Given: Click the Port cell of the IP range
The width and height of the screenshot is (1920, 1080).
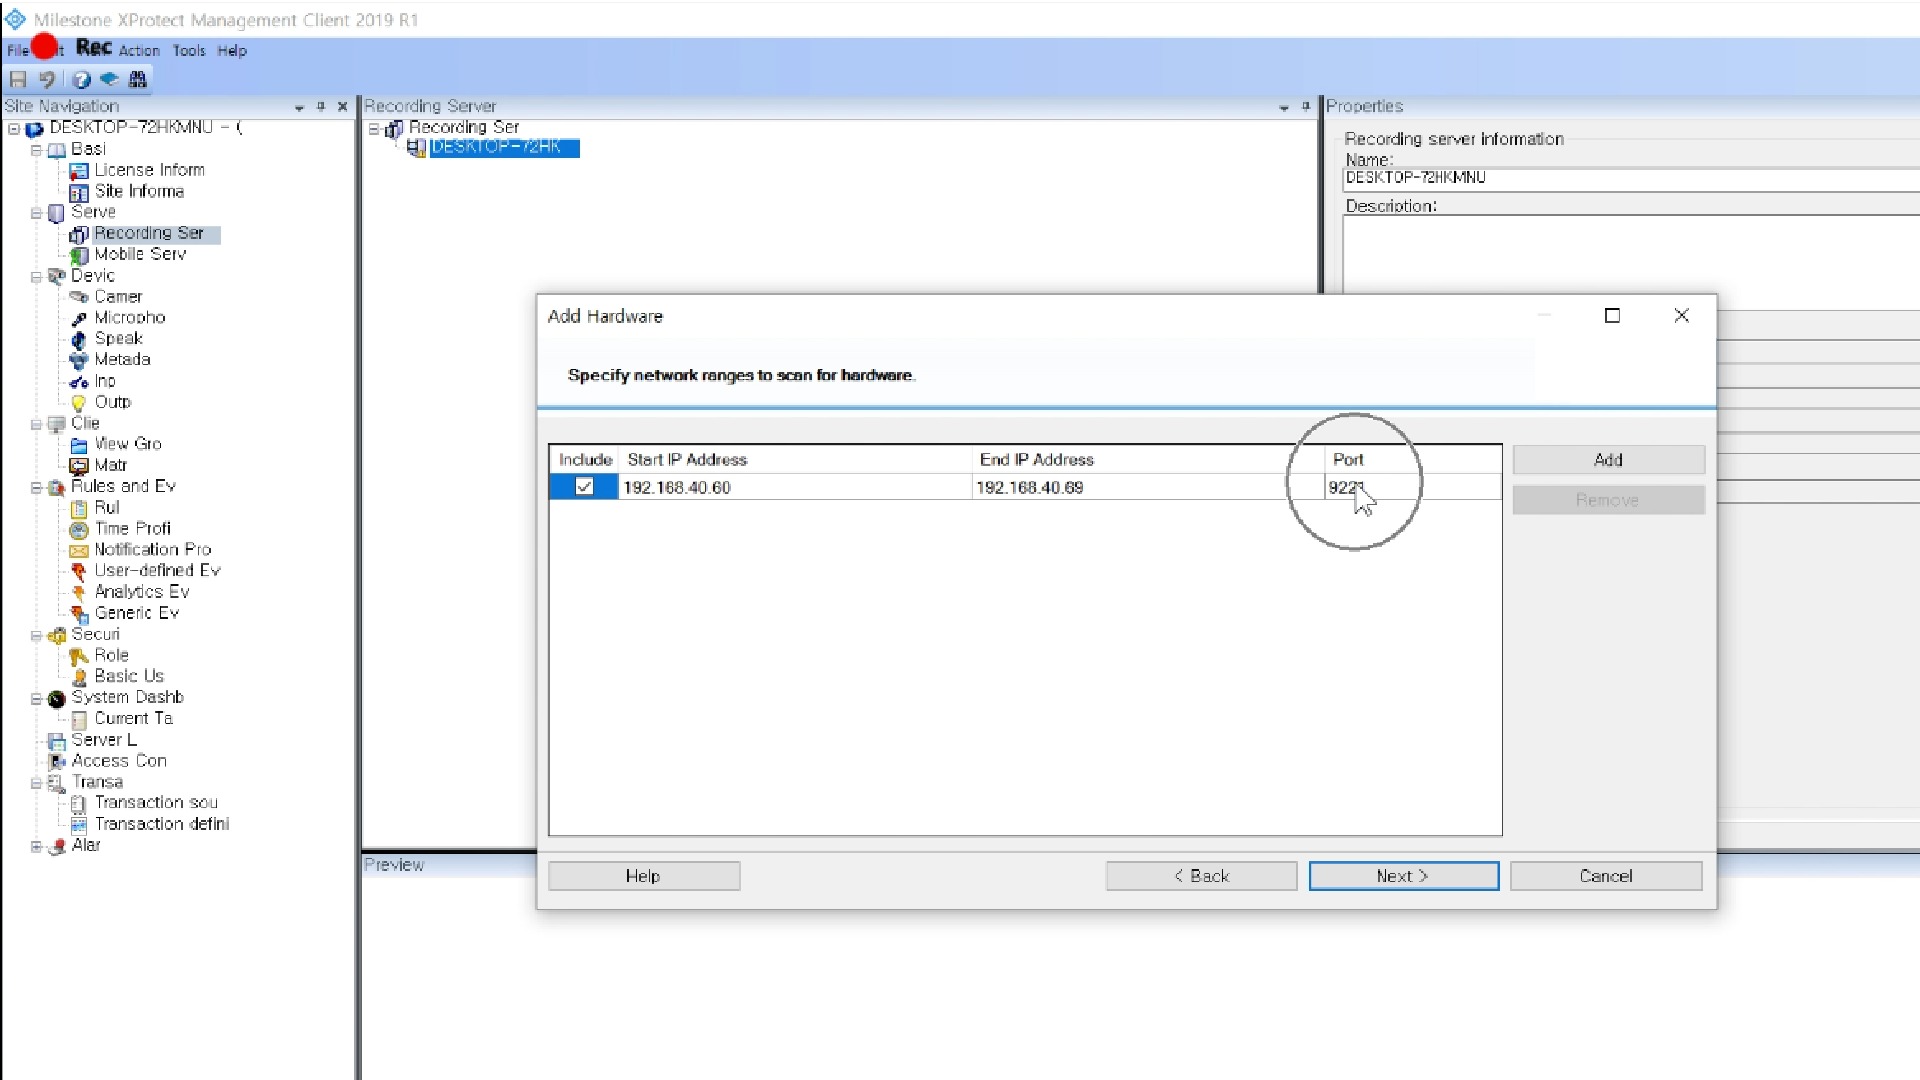Looking at the screenshot, I should (x=1413, y=487).
